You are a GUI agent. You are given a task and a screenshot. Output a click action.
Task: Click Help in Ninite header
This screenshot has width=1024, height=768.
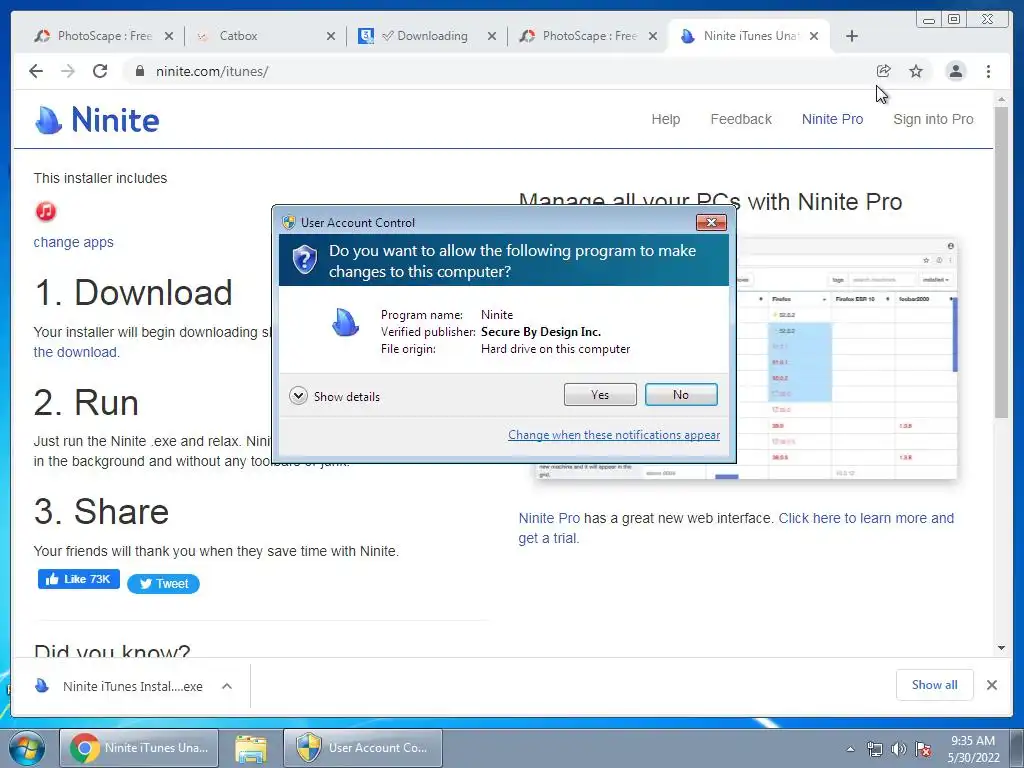tap(665, 119)
